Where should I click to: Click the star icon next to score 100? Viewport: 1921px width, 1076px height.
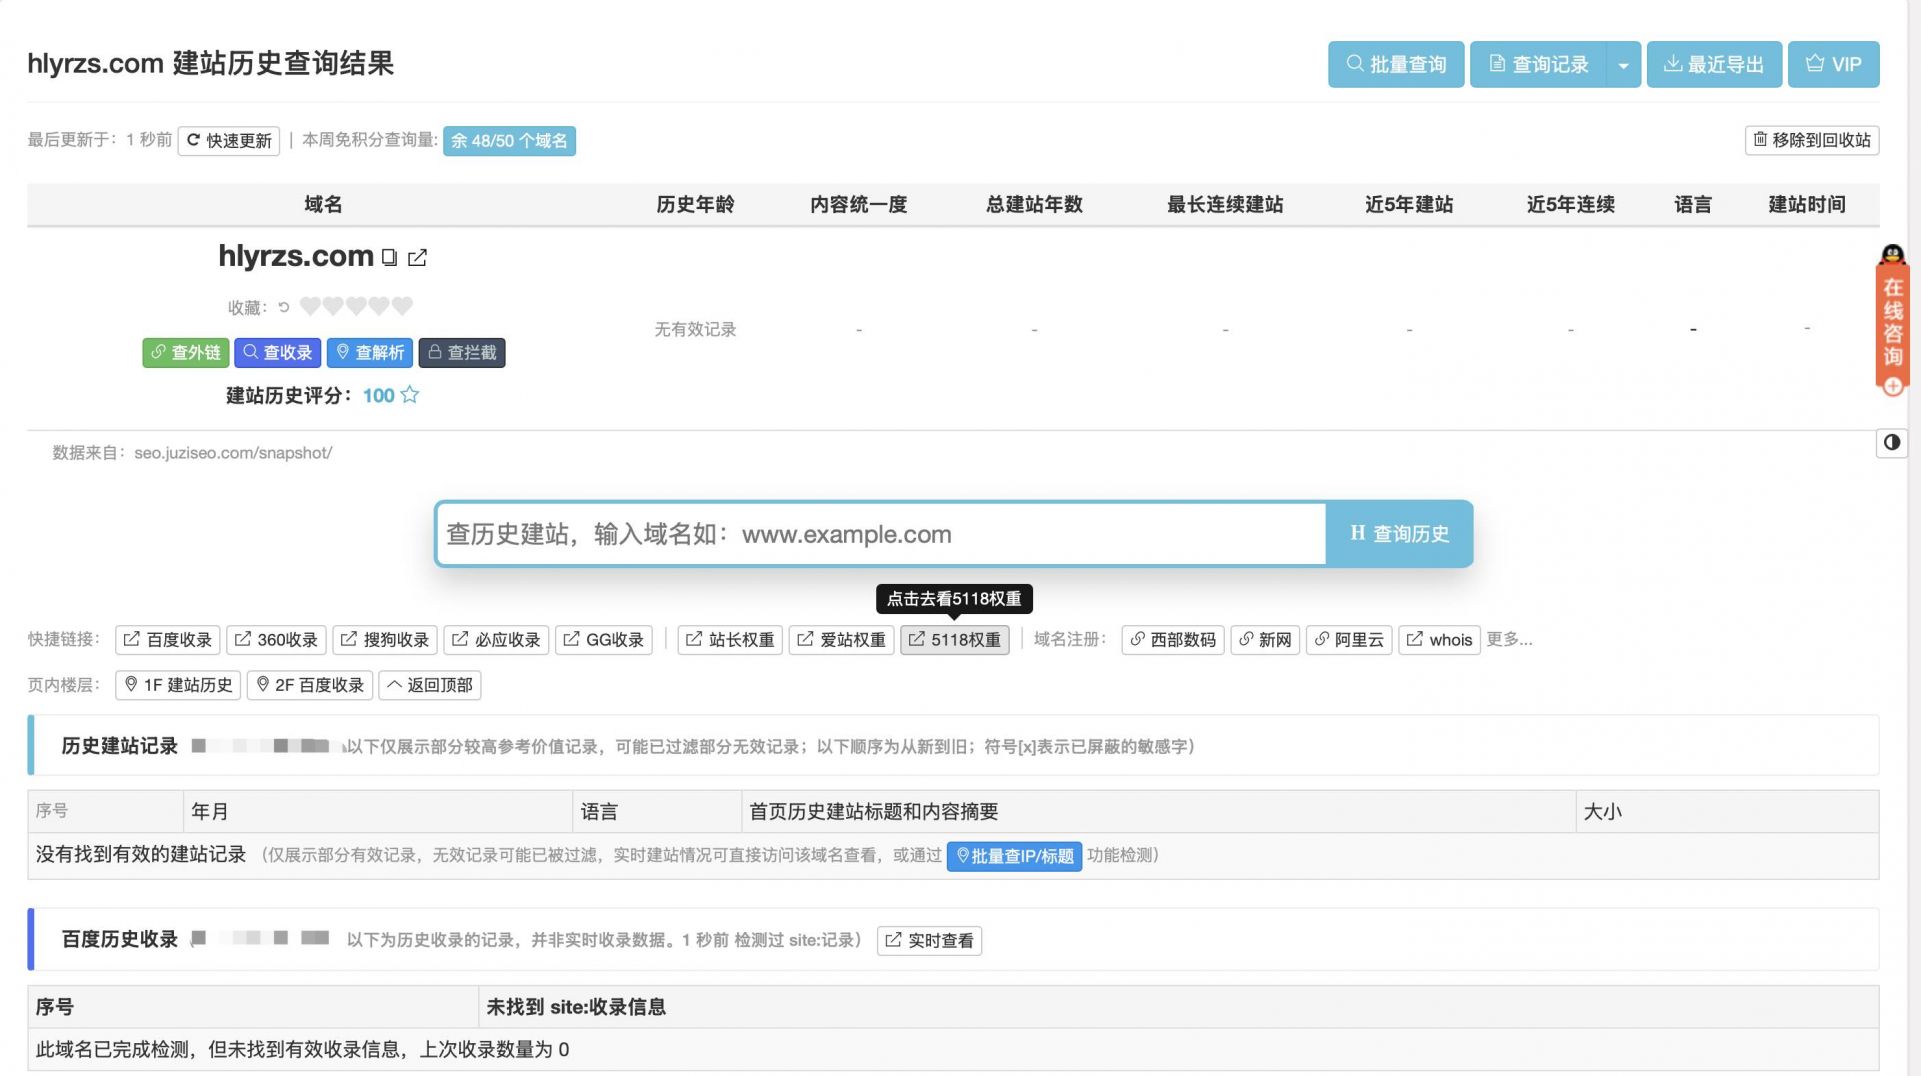click(410, 395)
